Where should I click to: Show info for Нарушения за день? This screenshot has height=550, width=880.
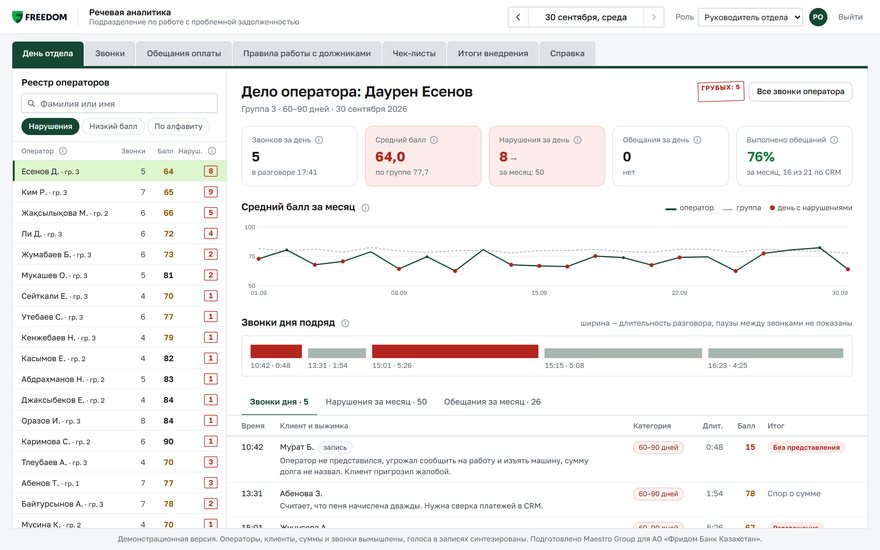tap(578, 140)
